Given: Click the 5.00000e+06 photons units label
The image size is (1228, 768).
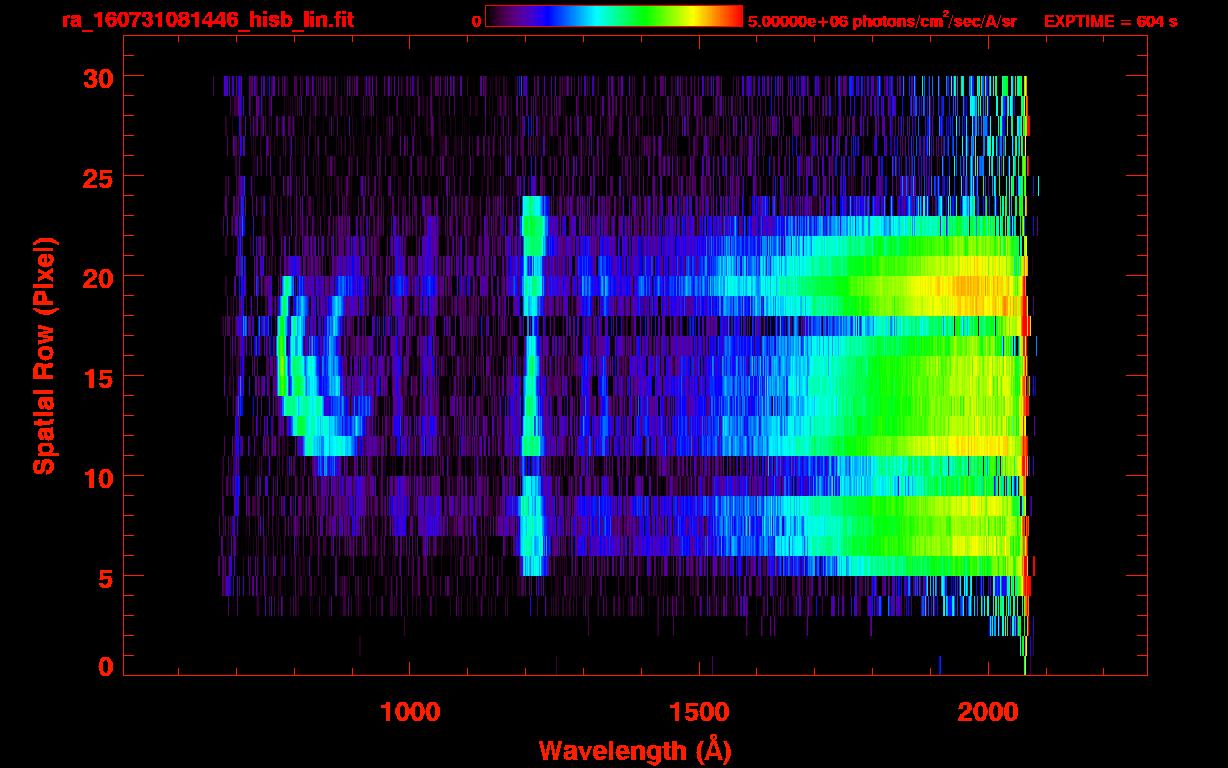Looking at the screenshot, I should point(882,21).
